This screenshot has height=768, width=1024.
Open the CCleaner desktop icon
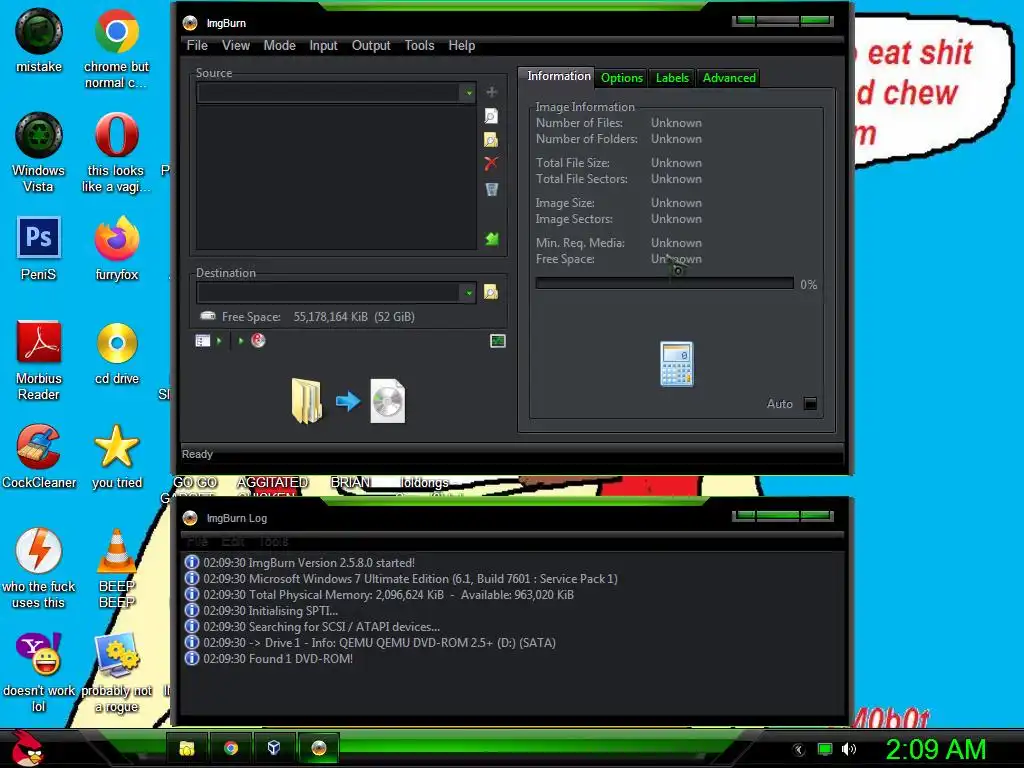[x=39, y=456]
